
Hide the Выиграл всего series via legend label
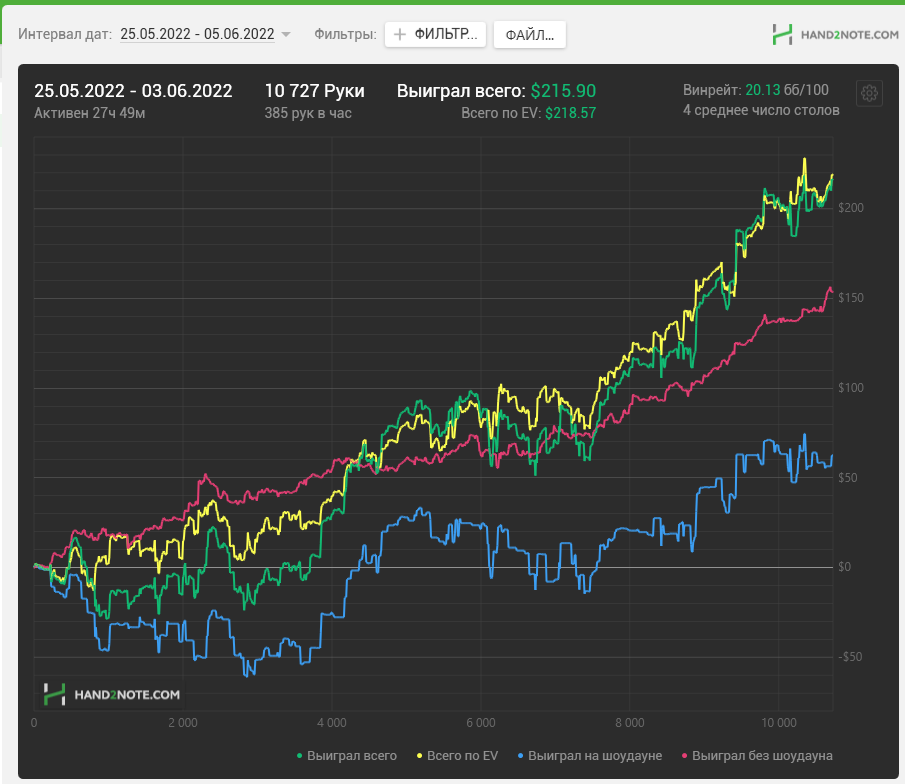351,756
